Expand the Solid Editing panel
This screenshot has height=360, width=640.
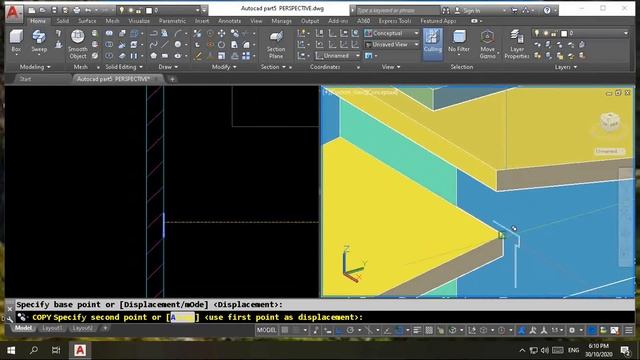tap(124, 67)
